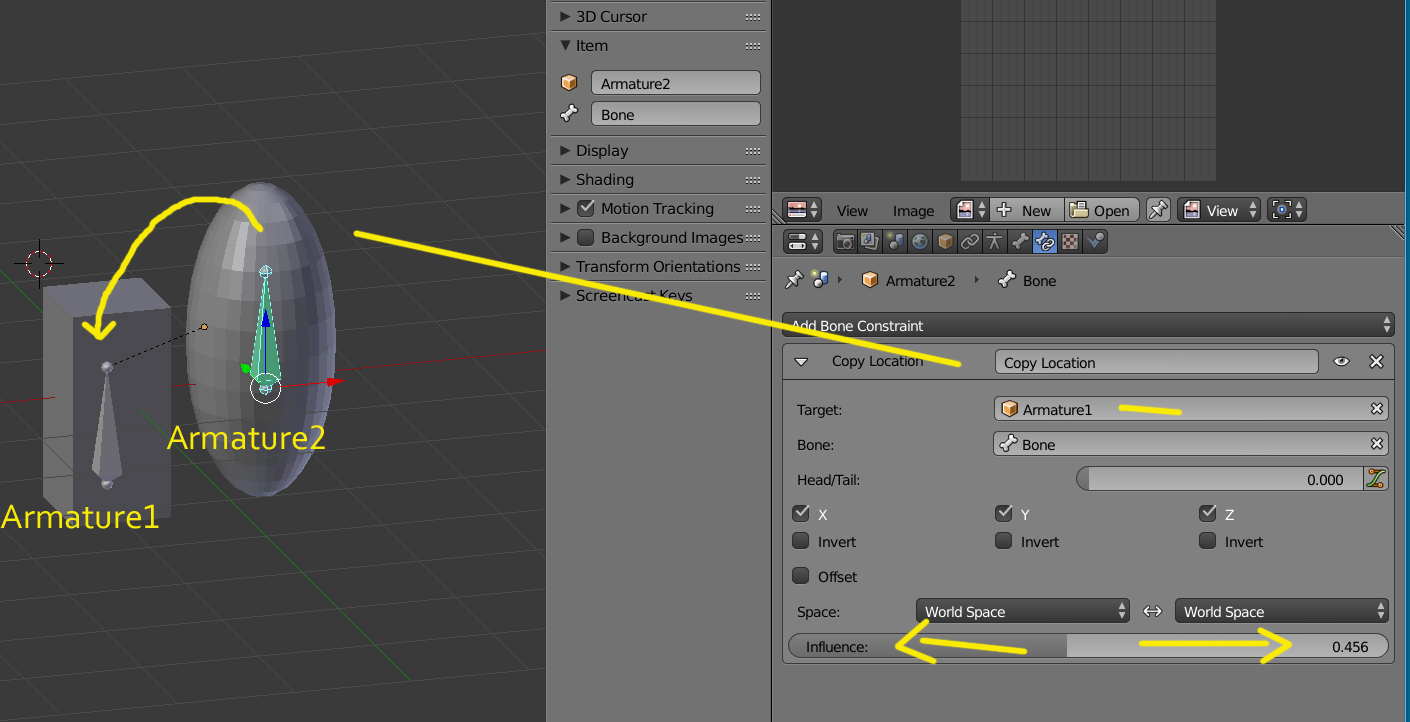Open the image browse selector left of New
This screenshot has height=722, width=1410.
click(969, 210)
